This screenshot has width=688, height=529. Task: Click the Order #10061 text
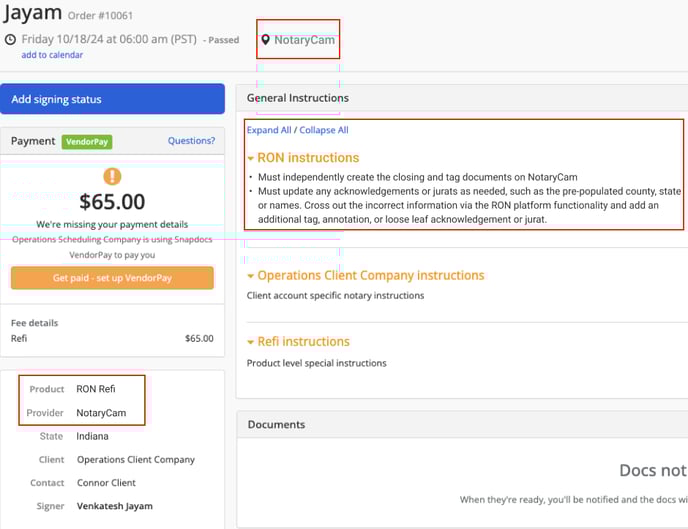coord(100,16)
